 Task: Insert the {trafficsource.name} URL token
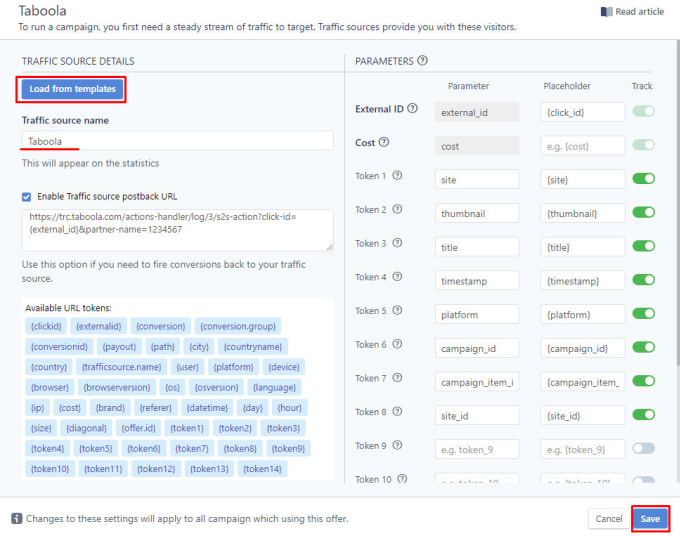[121, 367]
